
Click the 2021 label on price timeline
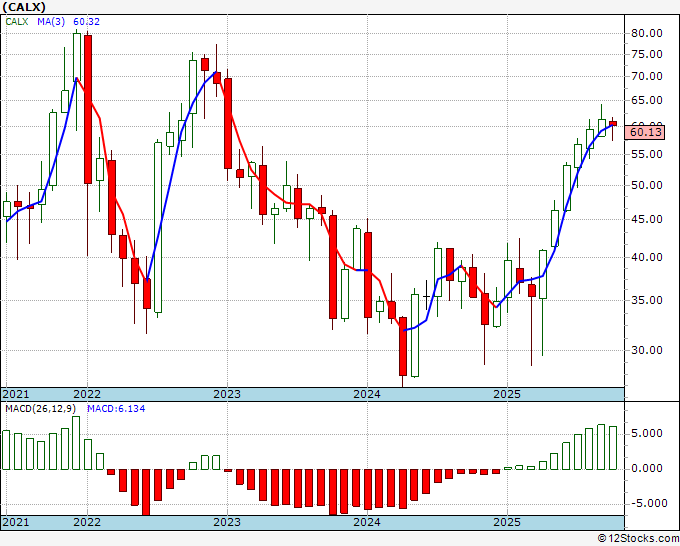tap(16, 394)
